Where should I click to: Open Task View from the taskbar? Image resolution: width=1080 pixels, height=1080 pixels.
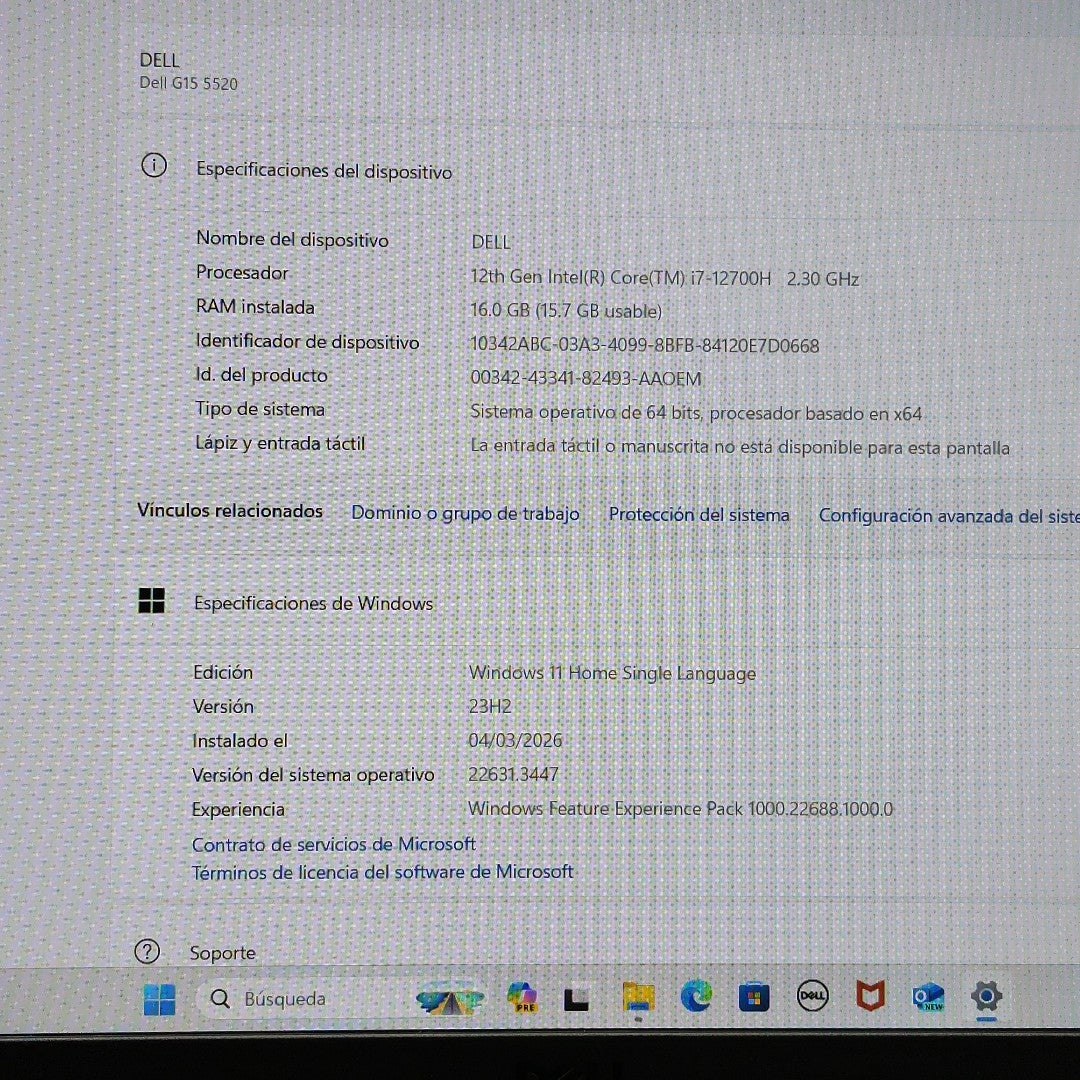coord(577,999)
